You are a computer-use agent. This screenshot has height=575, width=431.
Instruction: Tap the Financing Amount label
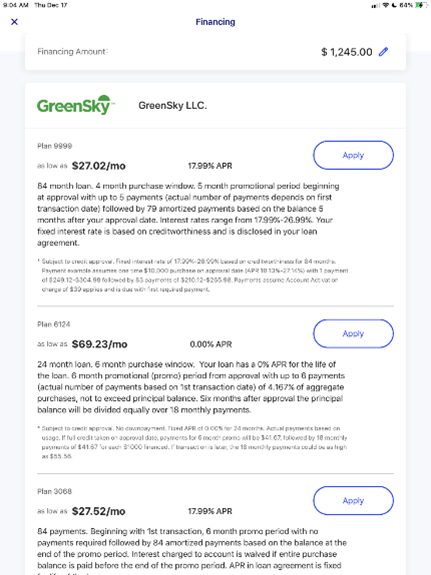(x=72, y=52)
